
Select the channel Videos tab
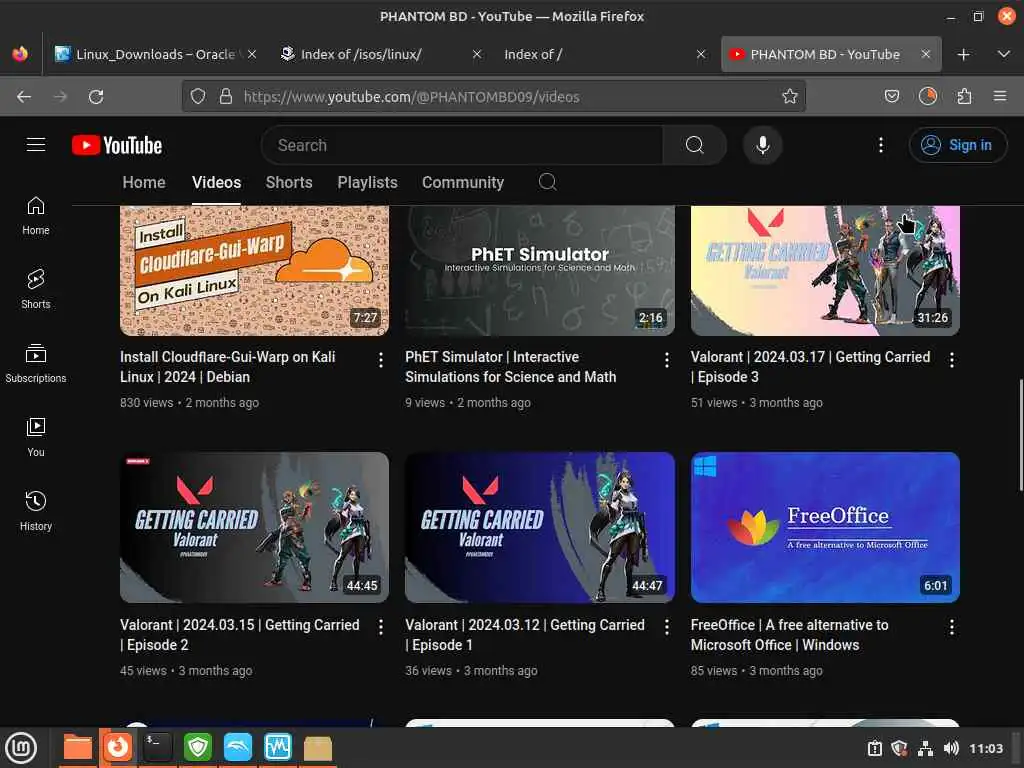(x=216, y=183)
